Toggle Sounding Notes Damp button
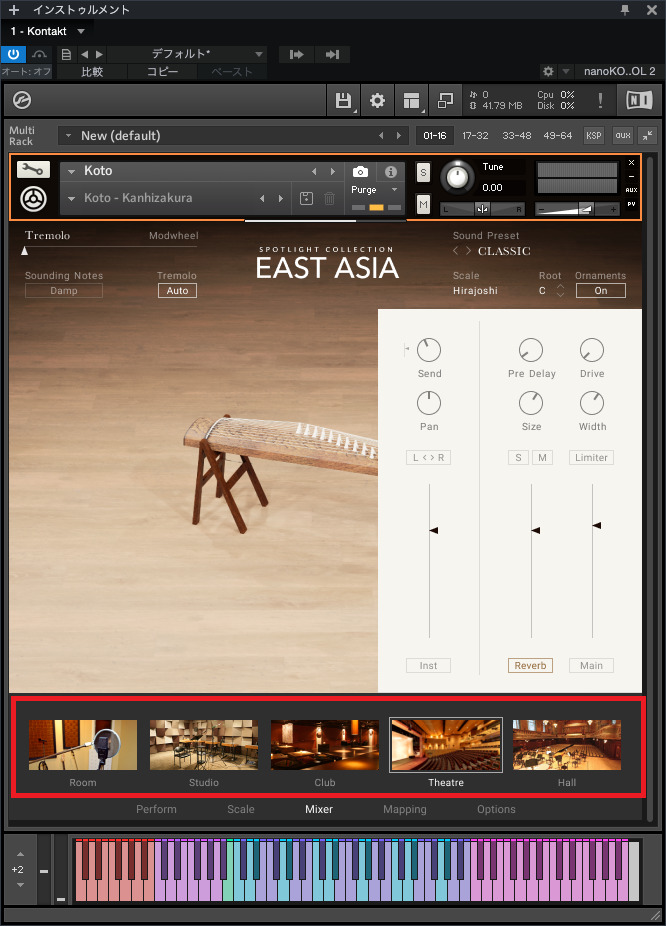The height and width of the screenshot is (926, 666). [64, 291]
